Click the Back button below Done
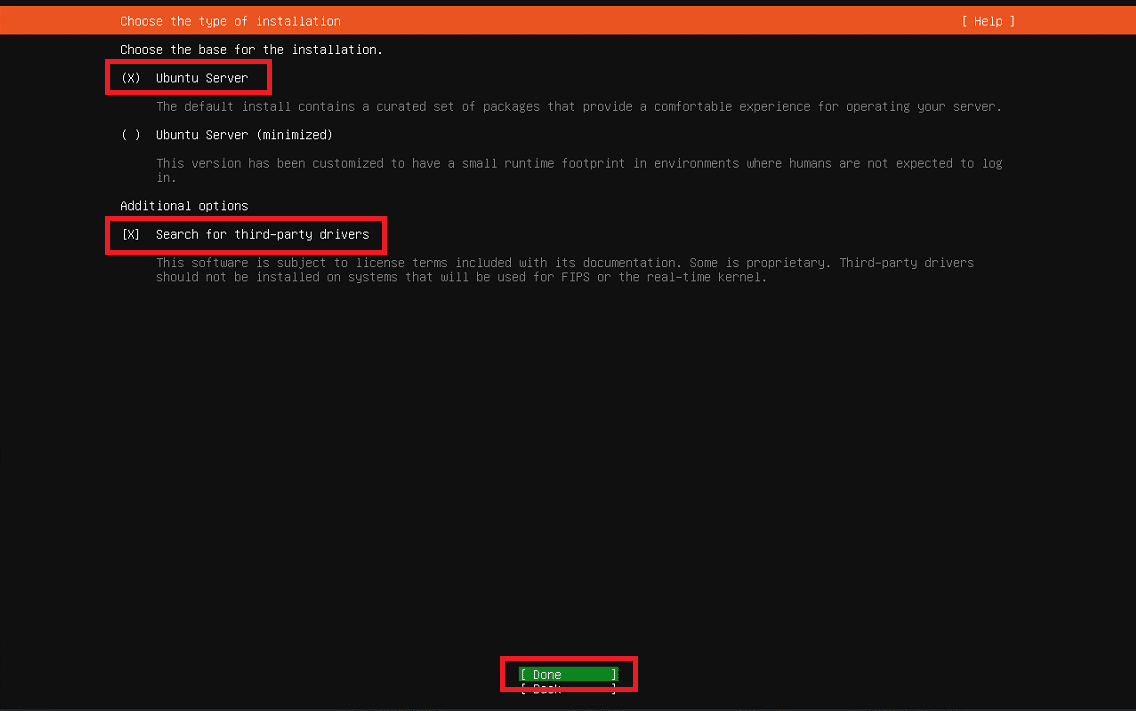1136x711 pixels. [x=569, y=689]
